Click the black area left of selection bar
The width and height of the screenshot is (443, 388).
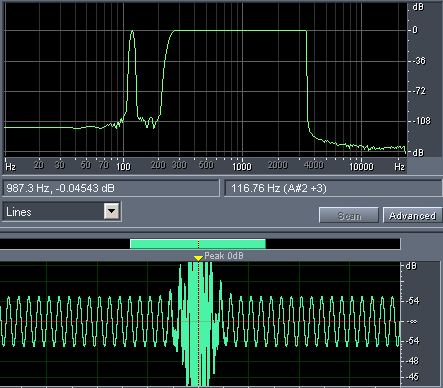(x=65, y=244)
